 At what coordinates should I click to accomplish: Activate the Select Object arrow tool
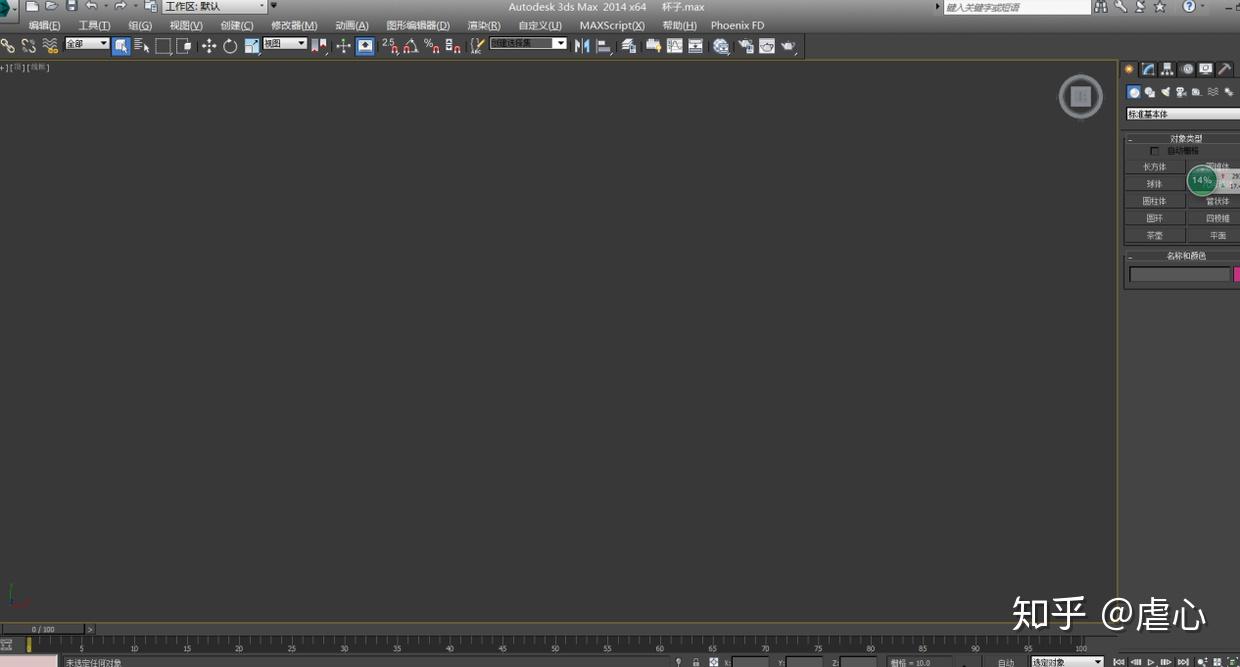(121, 46)
